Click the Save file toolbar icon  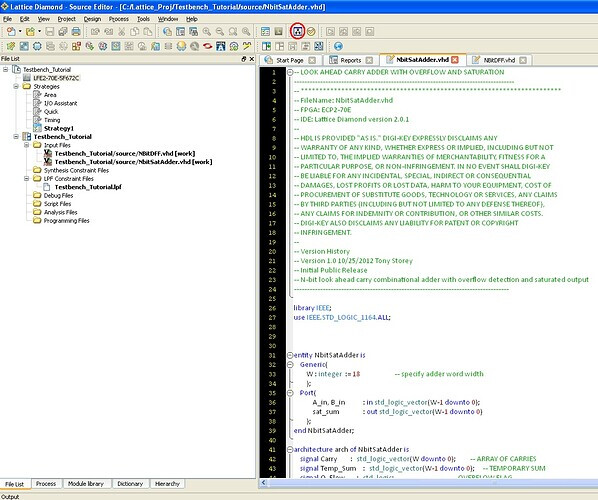[50, 32]
